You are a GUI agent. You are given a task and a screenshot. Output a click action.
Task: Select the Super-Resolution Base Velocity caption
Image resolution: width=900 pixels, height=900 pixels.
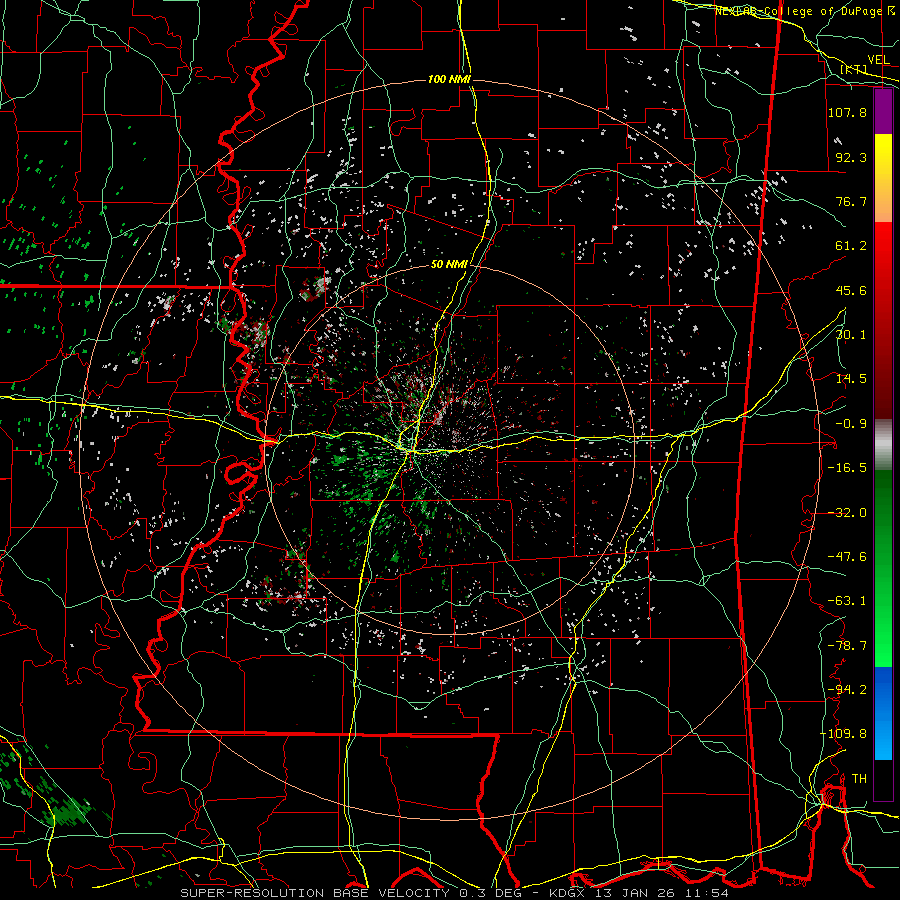[x=454, y=893]
